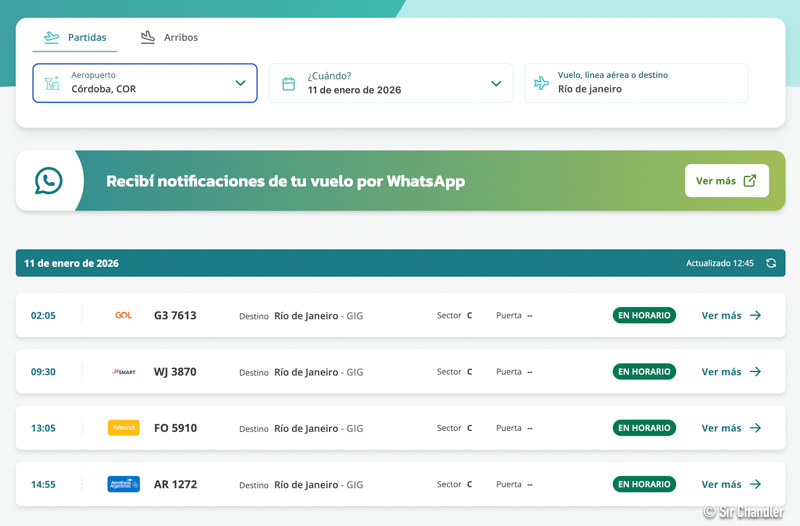Image resolution: width=800 pixels, height=526 pixels.
Task: Click the WhatsApp logo icon
Action: click(x=48, y=181)
